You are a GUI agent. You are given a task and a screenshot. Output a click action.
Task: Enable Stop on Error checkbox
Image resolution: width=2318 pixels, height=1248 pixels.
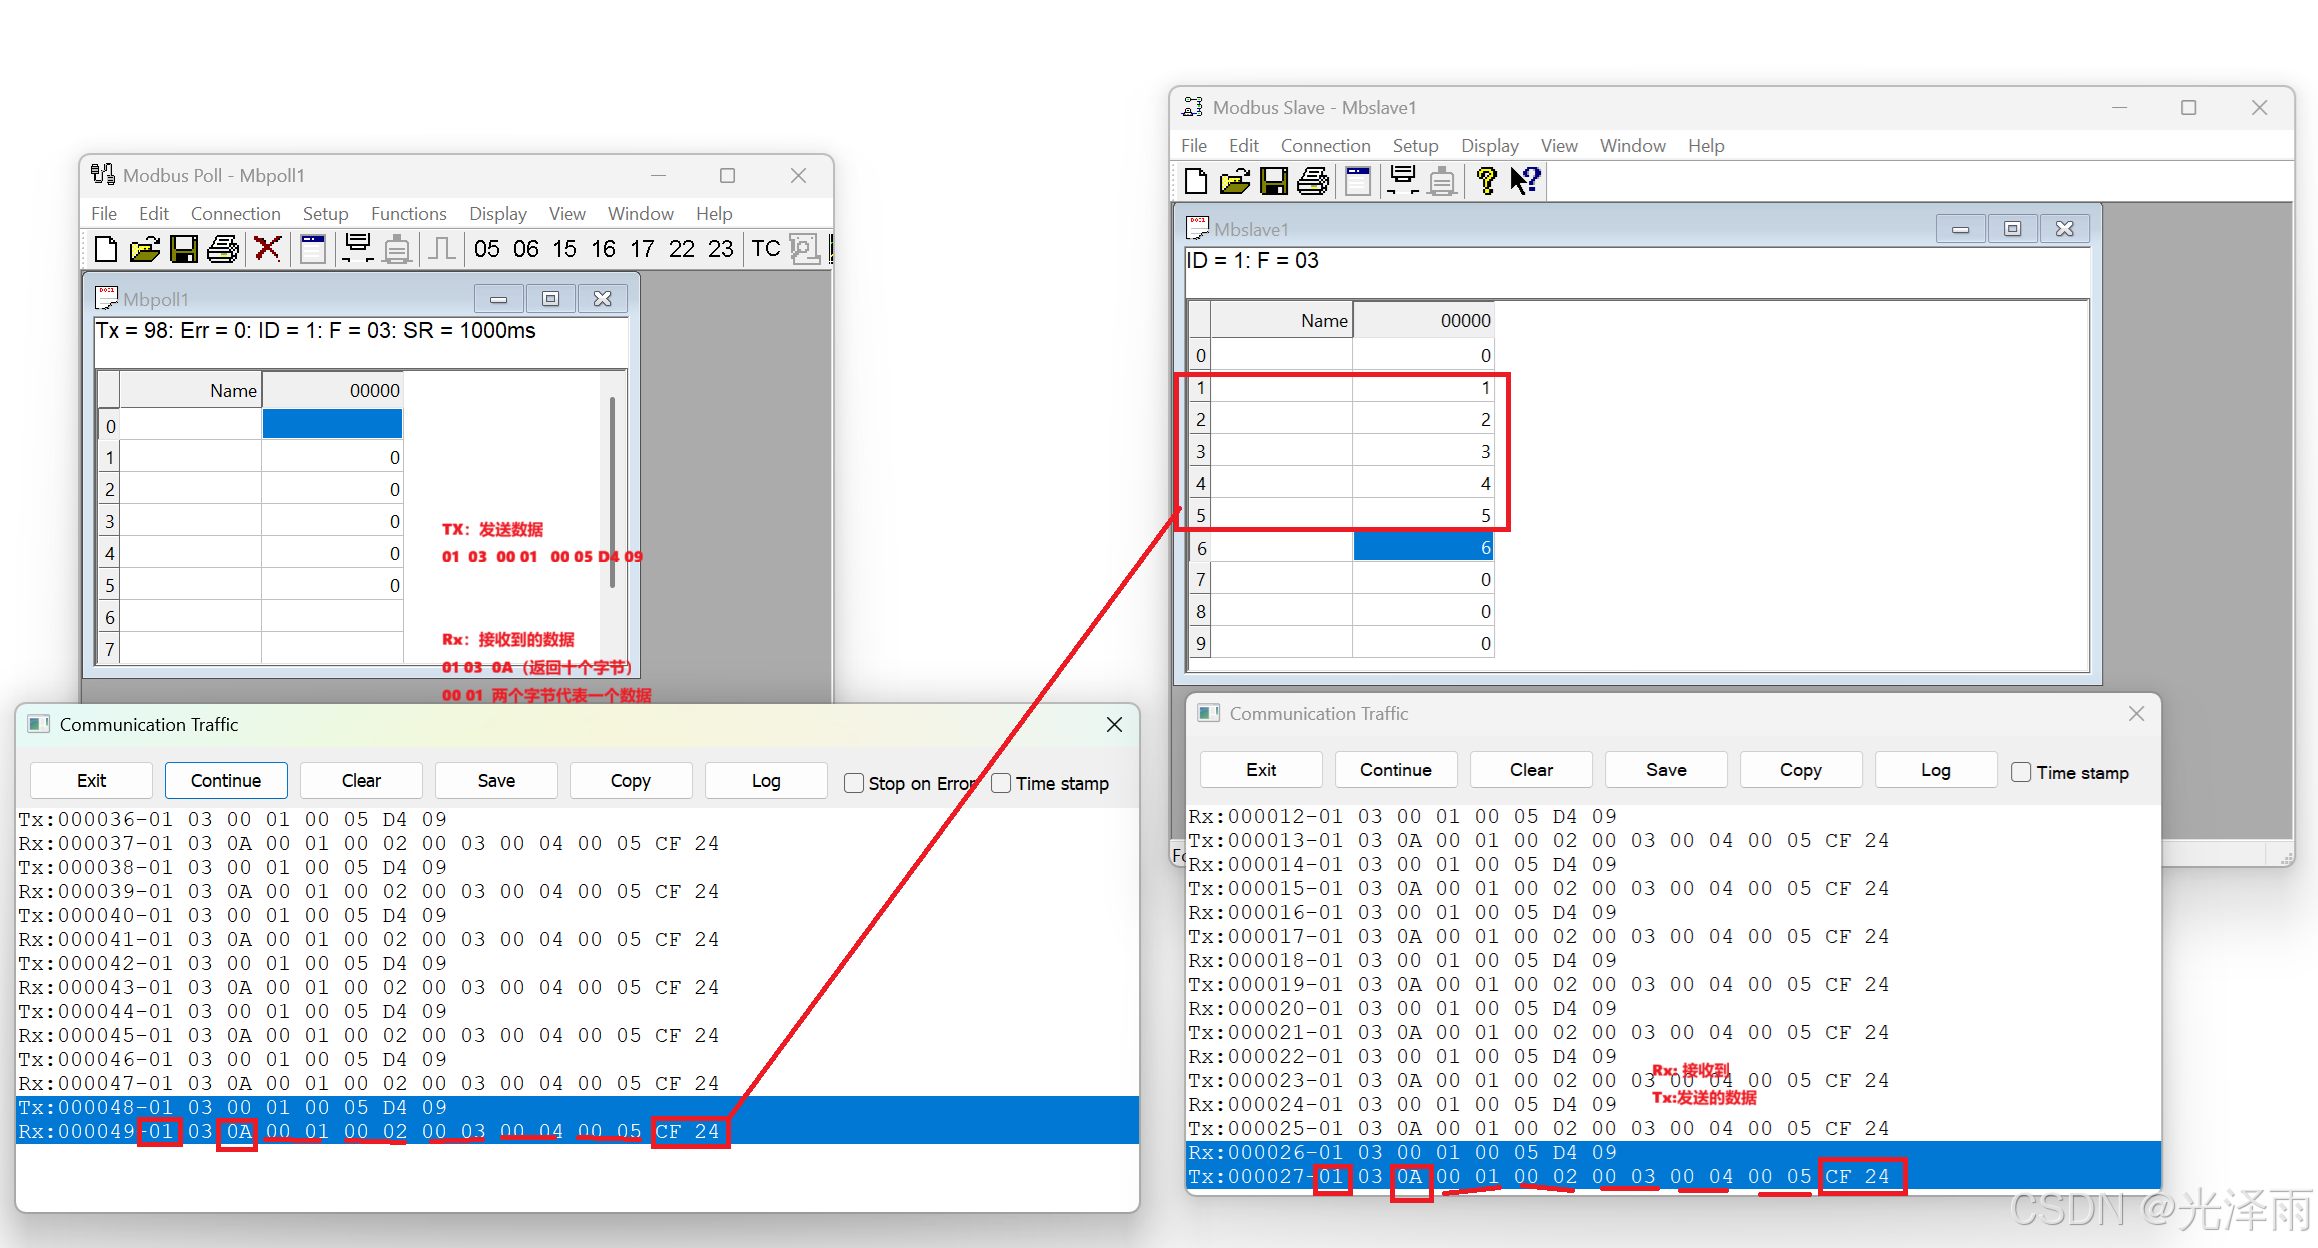(854, 783)
